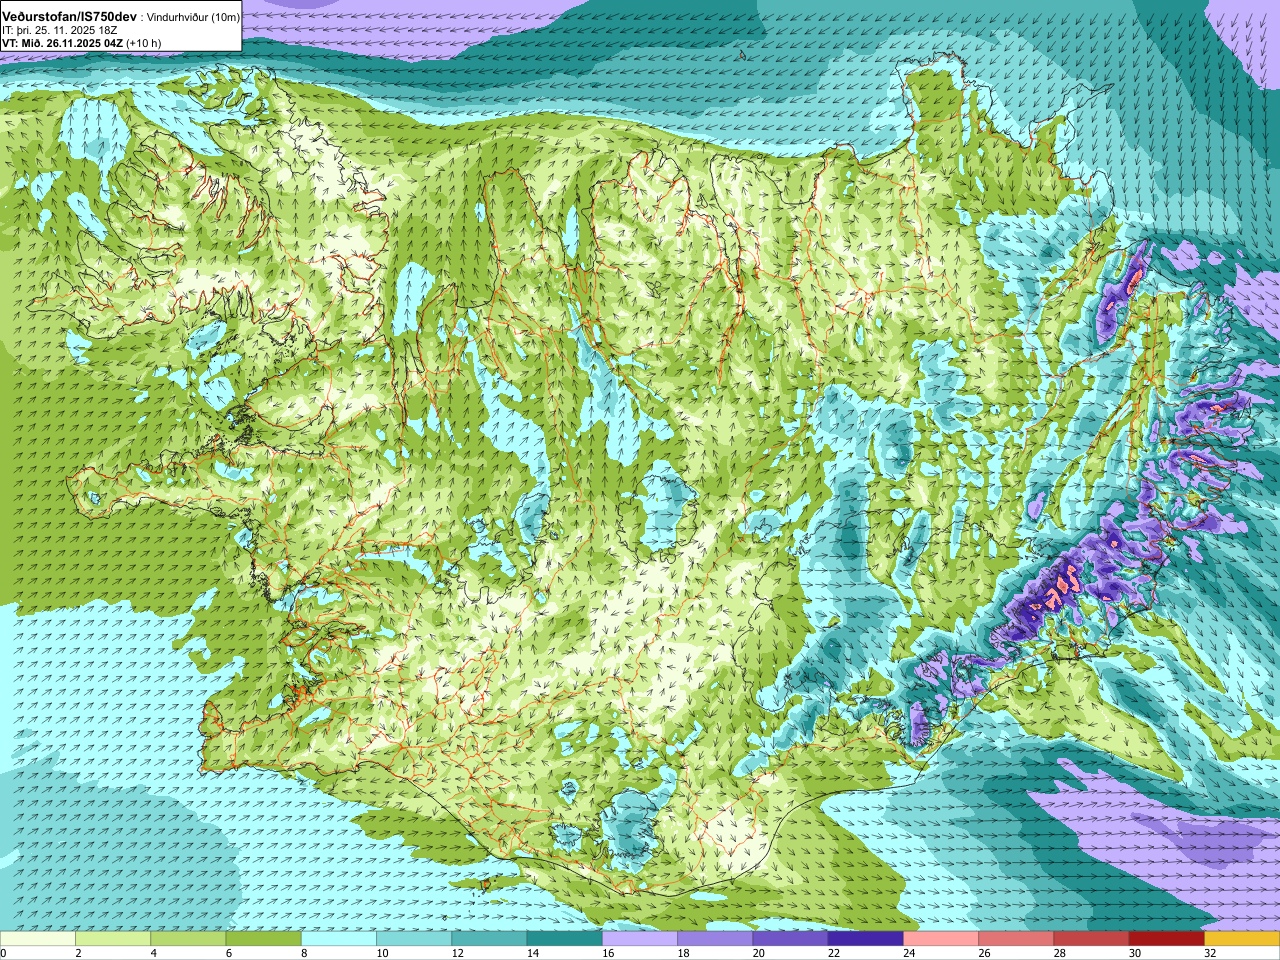The width and height of the screenshot is (1280, 960).
Task: Click the pale yellow 0–2 legend swatch
Action: coord(38,939)
